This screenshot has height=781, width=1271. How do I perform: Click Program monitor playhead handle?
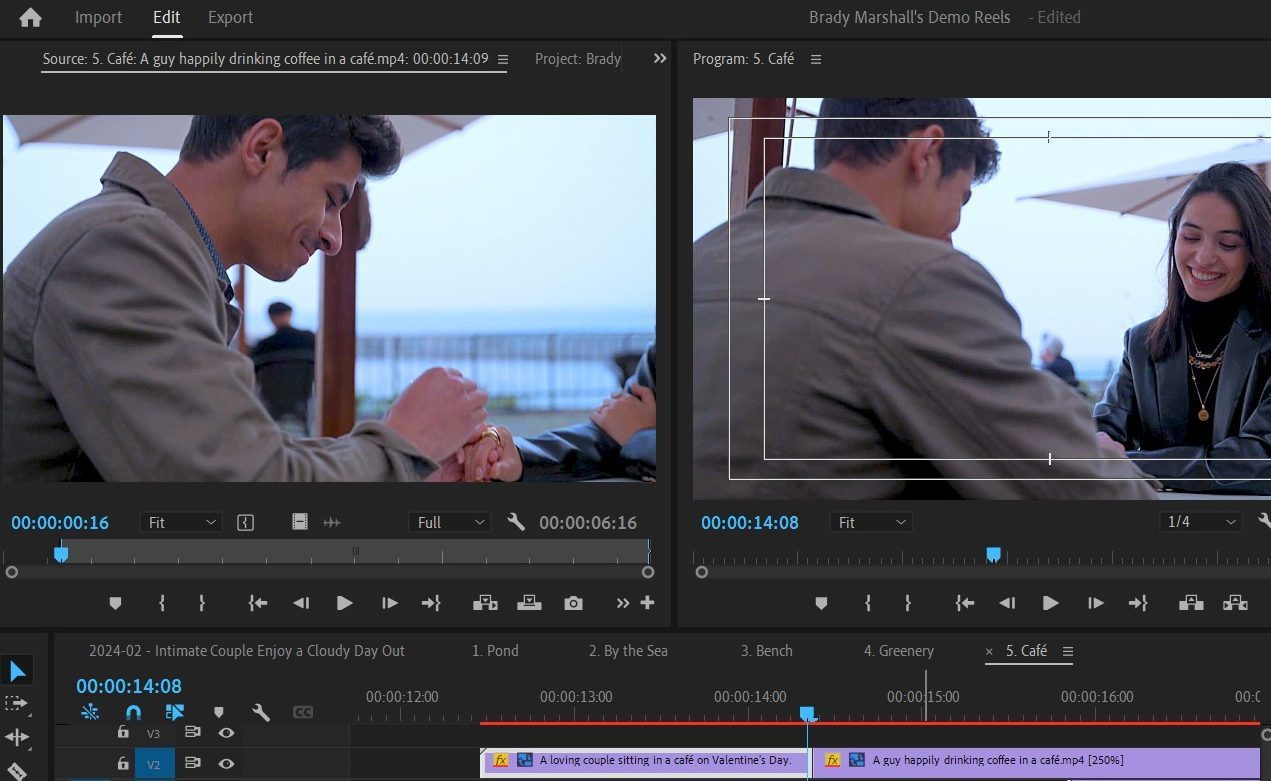[993, 554]
